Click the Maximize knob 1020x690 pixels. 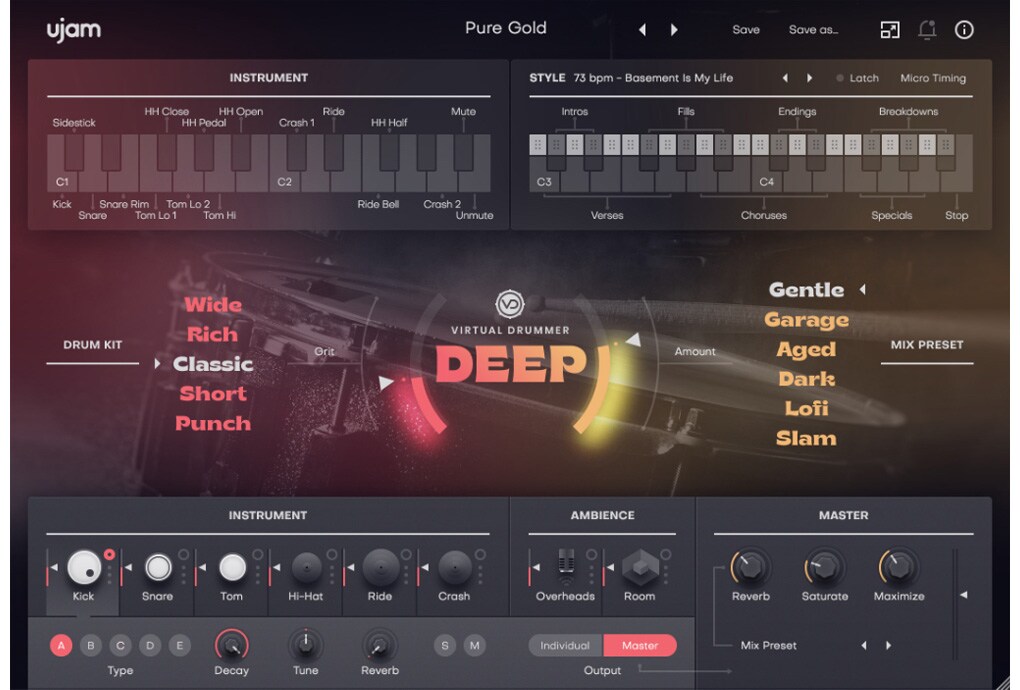[x=898, y=566]
